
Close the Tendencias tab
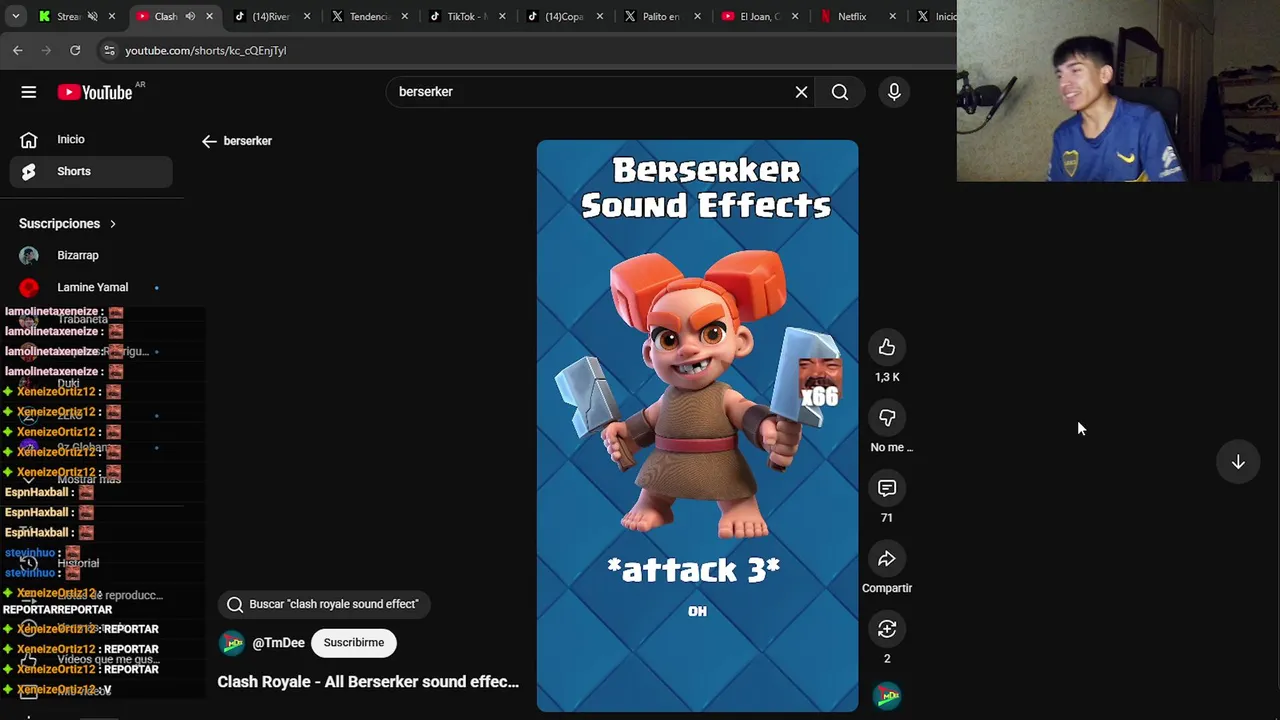click(x=404, y=16)
